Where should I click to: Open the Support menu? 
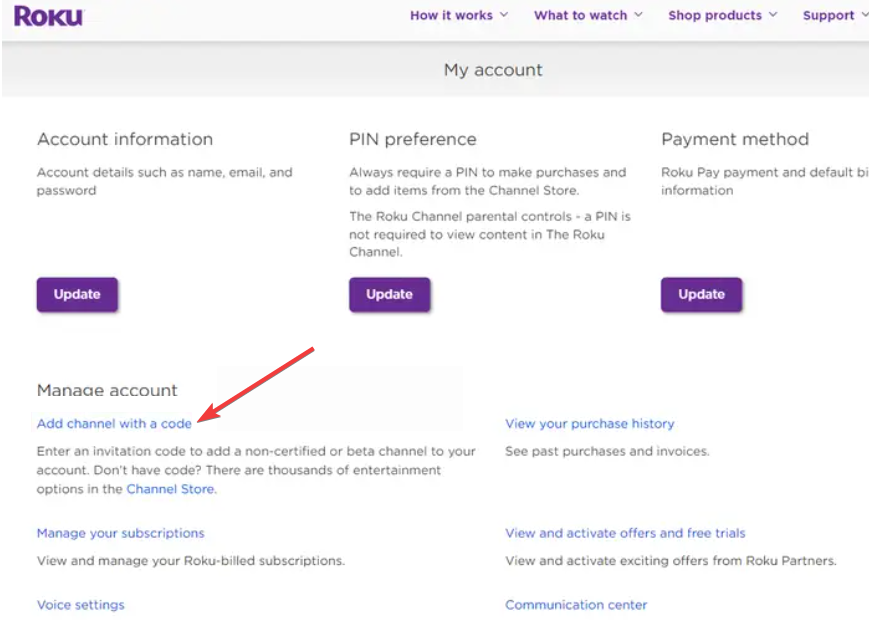point(828,16)
